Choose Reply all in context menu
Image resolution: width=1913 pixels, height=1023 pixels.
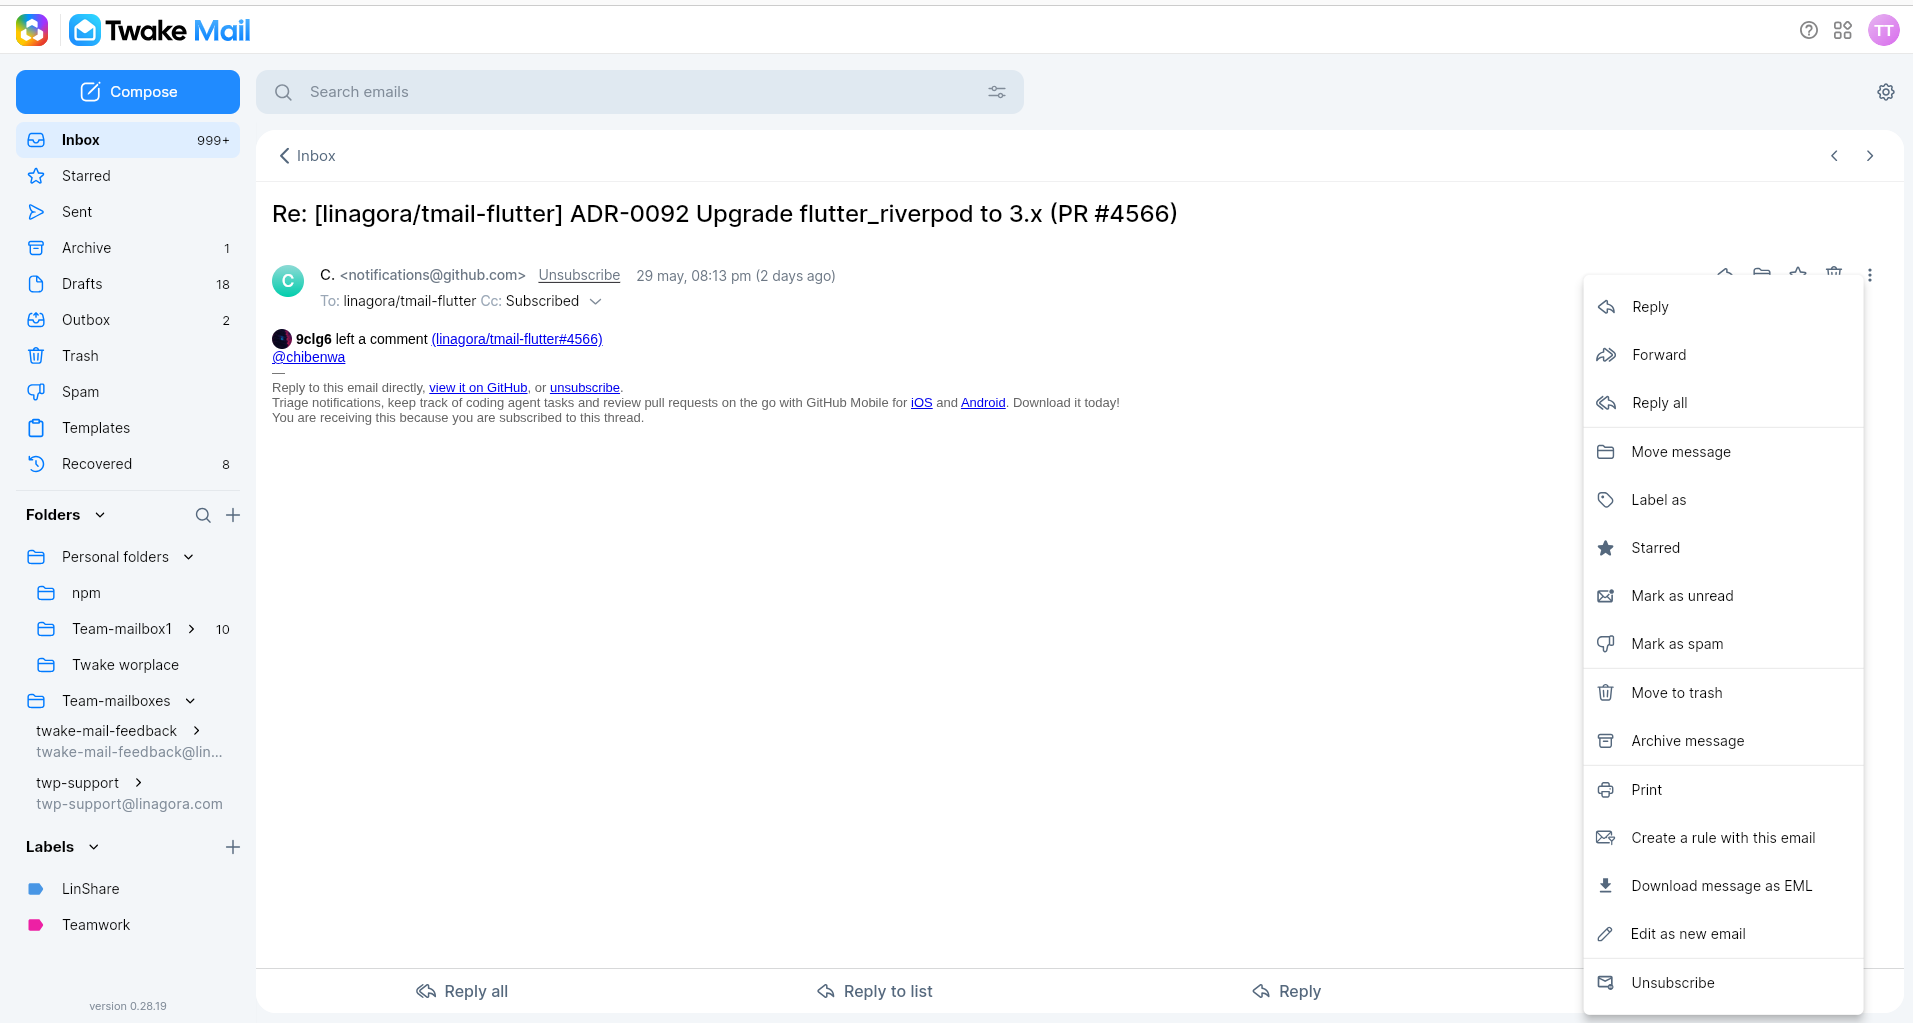pyautogui.click(x=1724, y=403)
